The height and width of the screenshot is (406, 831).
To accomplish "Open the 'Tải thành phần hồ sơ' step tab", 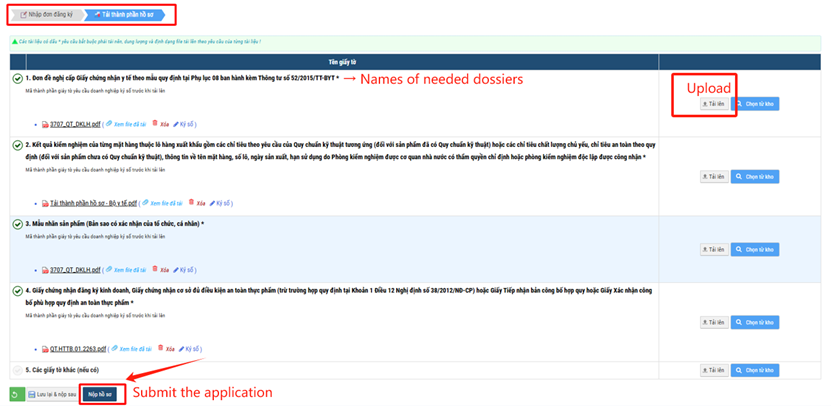I will coord(125,15).
